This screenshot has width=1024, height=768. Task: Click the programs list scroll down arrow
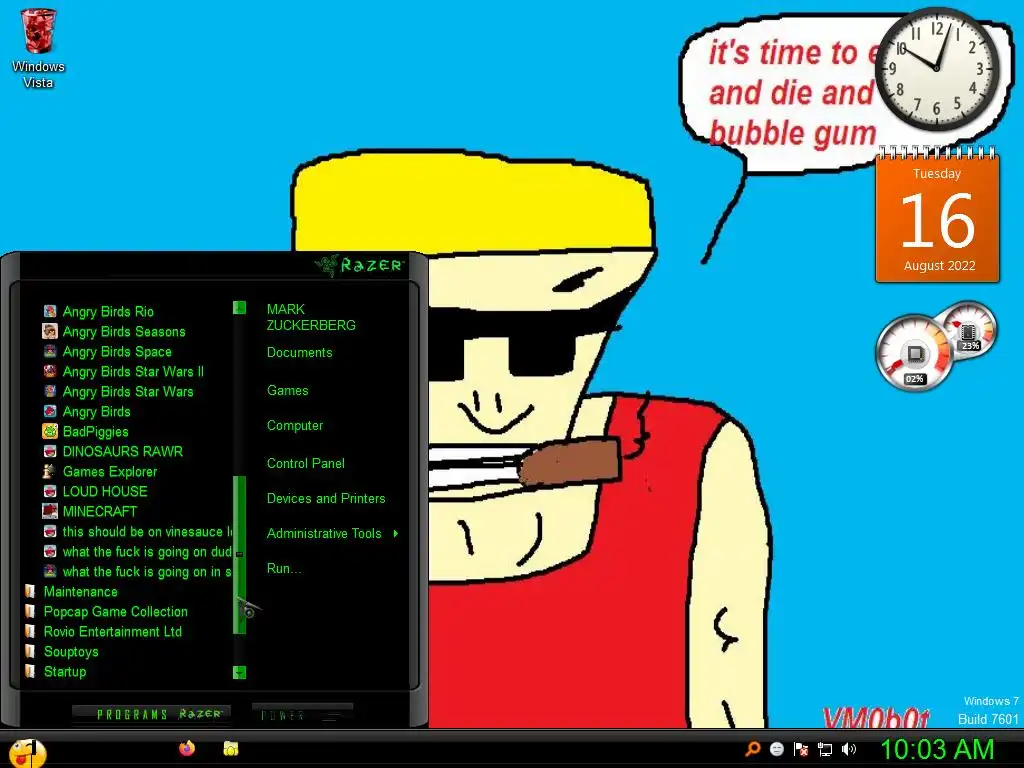[x=240, y=672]
